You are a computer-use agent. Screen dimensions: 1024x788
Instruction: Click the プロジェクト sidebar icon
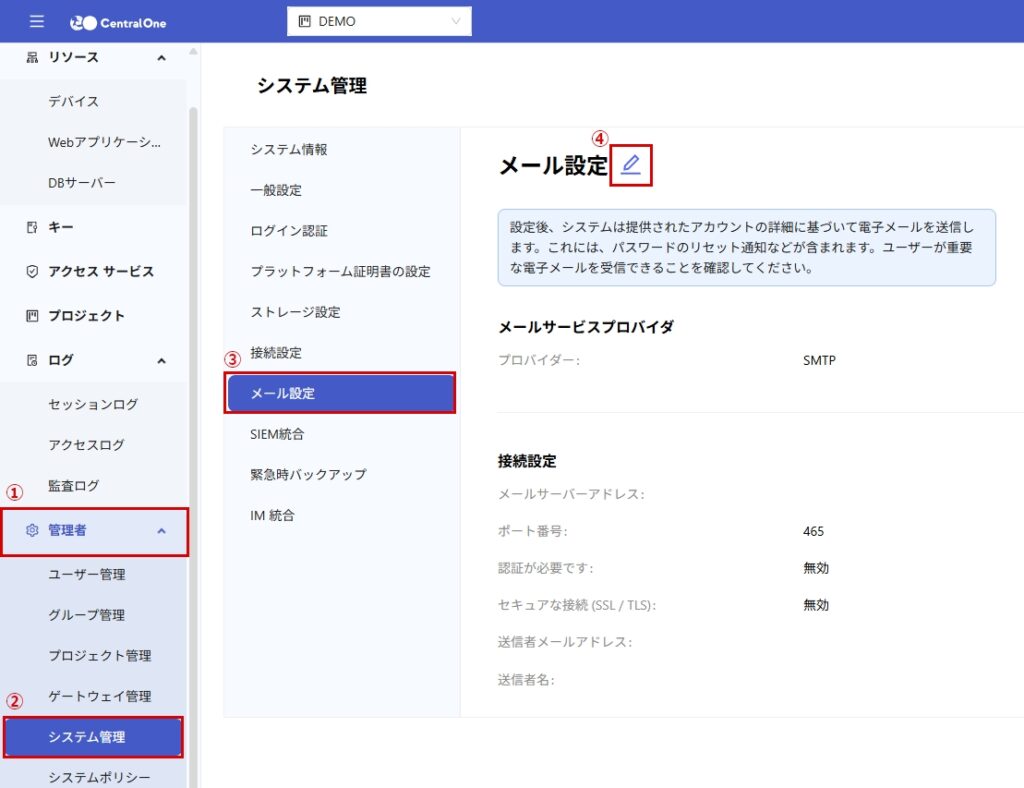point(32,316)
